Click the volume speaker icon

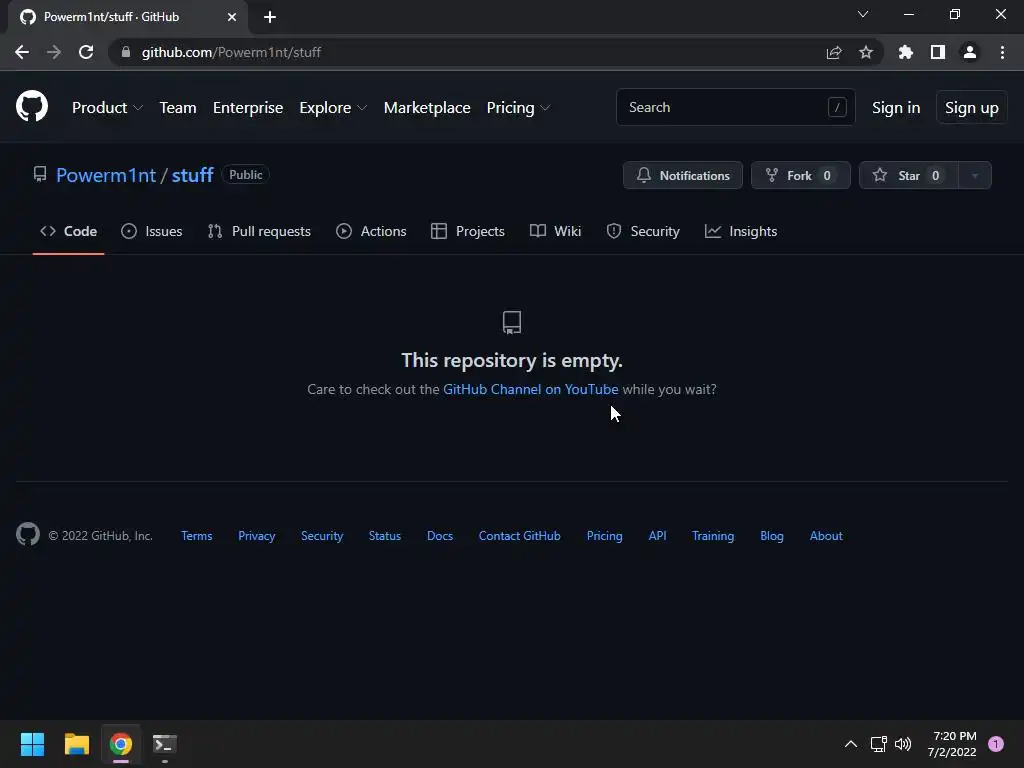(x=903, y=744)
